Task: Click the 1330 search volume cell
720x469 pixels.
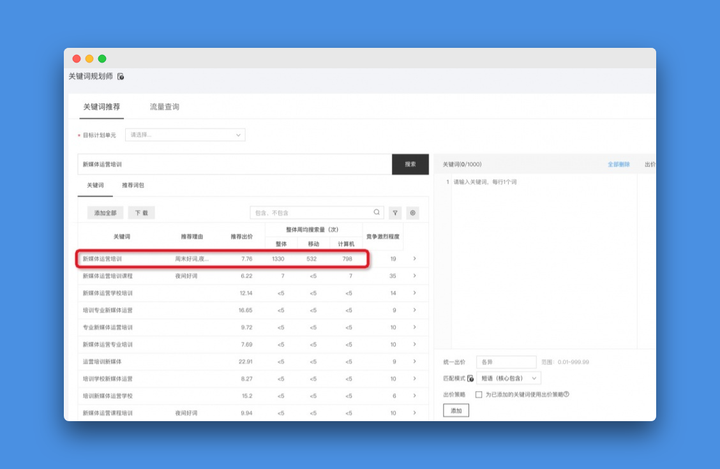Action: [278, 259]
